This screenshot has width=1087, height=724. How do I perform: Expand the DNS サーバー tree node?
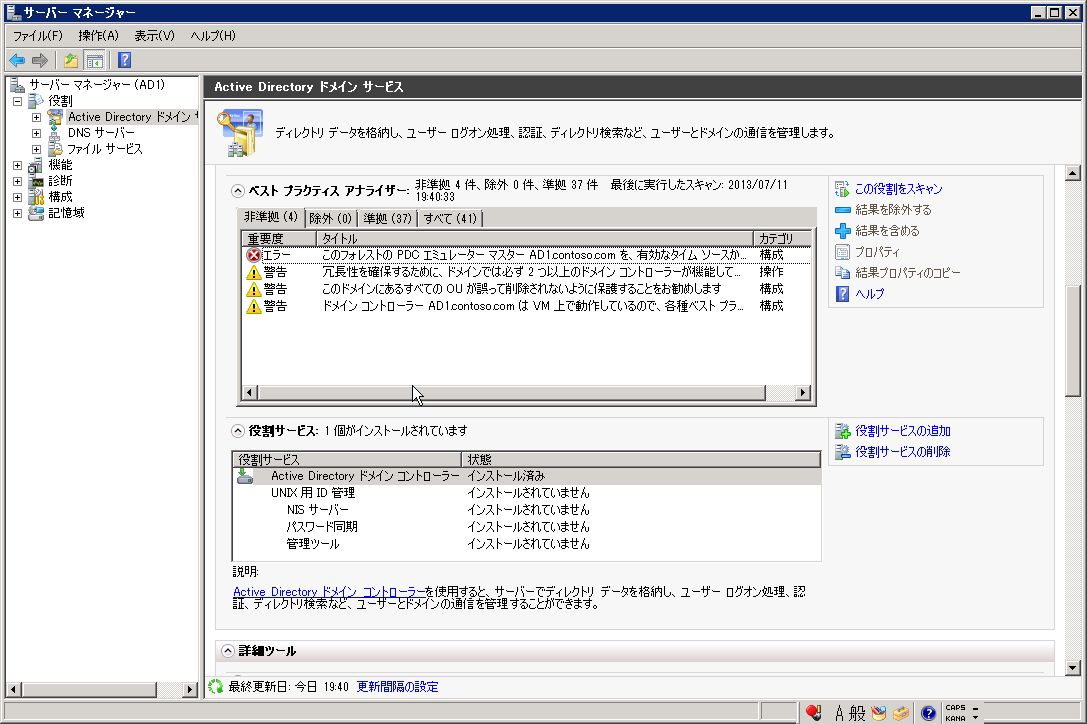[x=36, y=133]
